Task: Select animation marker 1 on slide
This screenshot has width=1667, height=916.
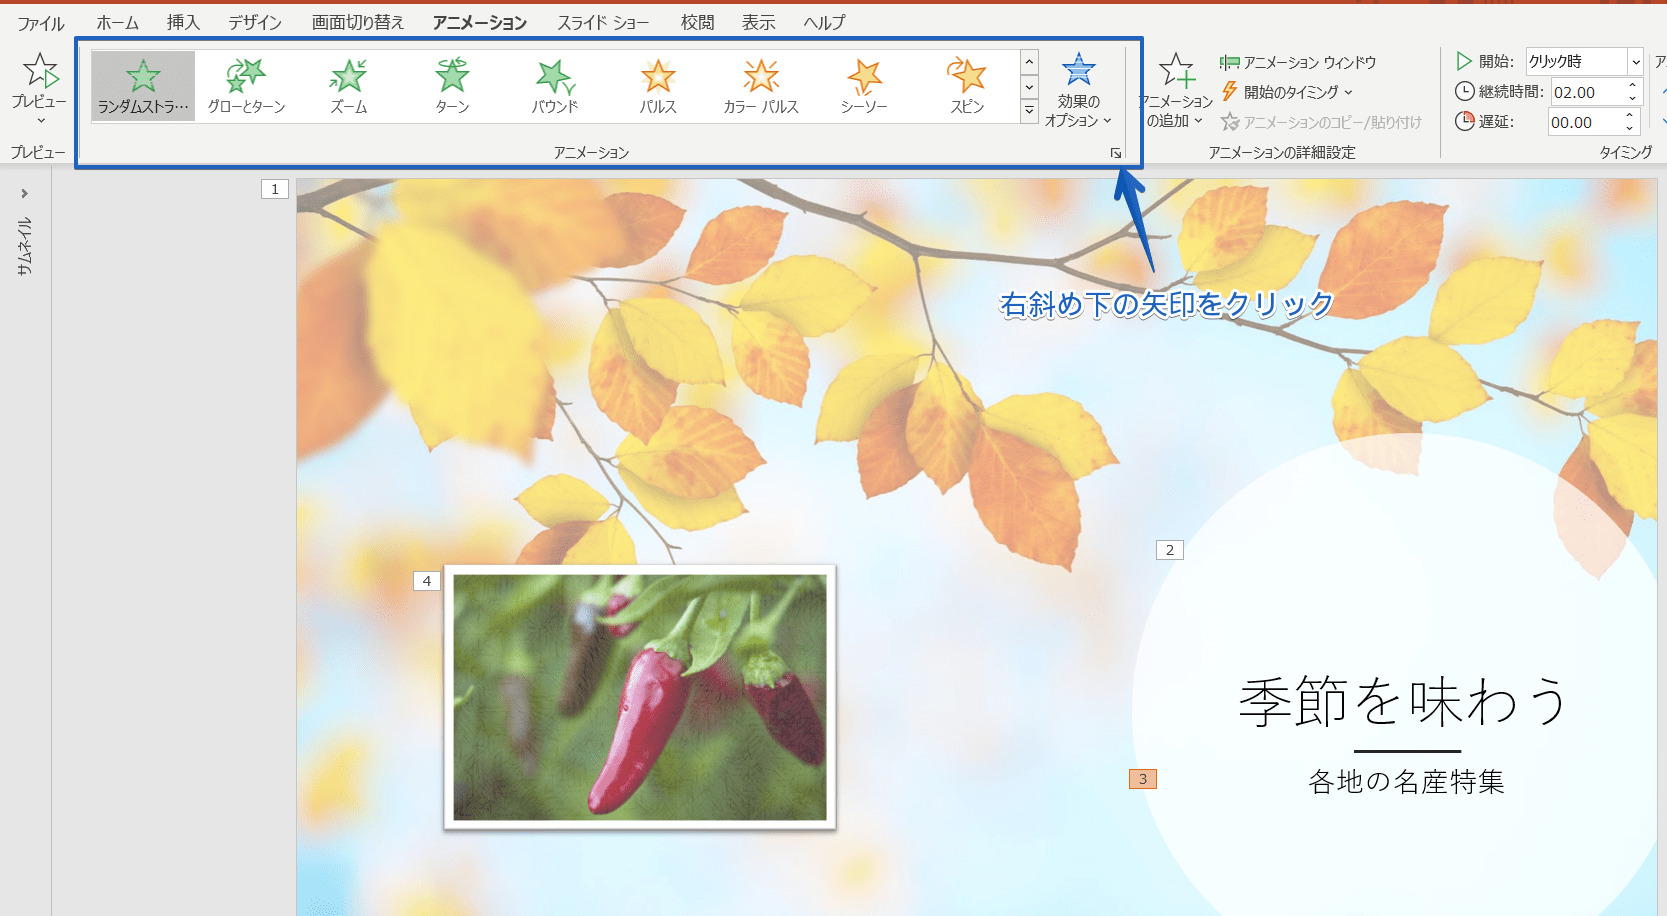Action: (x=275, y=189)
